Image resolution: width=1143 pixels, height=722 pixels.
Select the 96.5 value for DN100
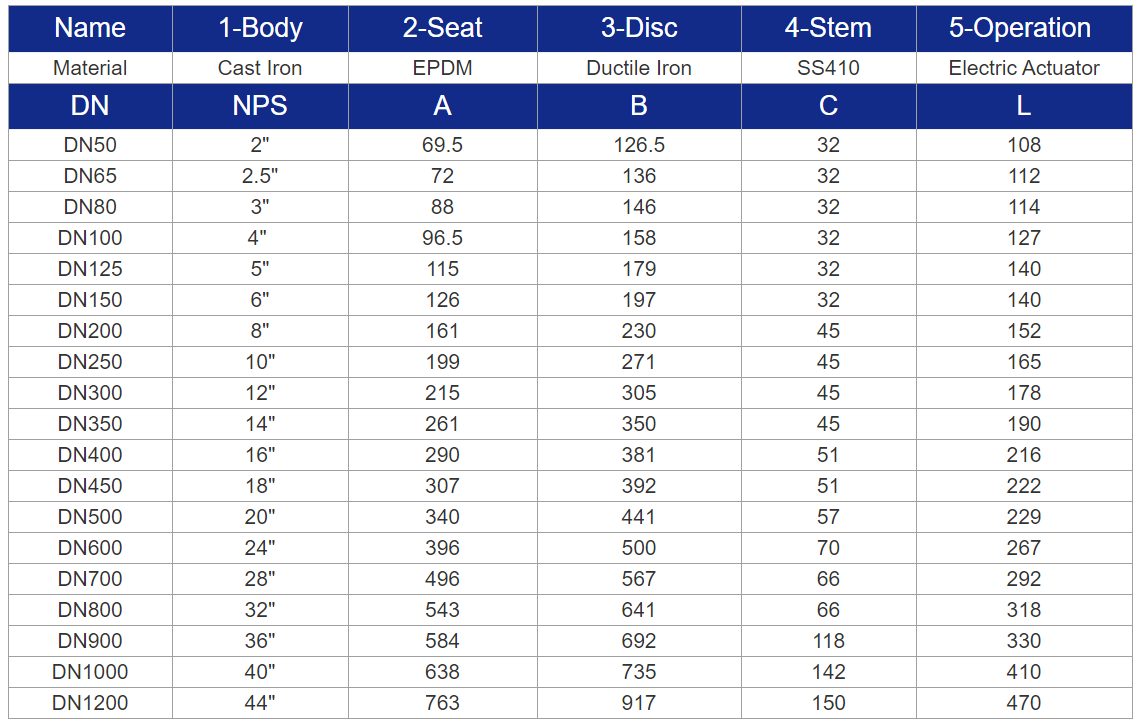pyautogui.click(x=442, y=238)
